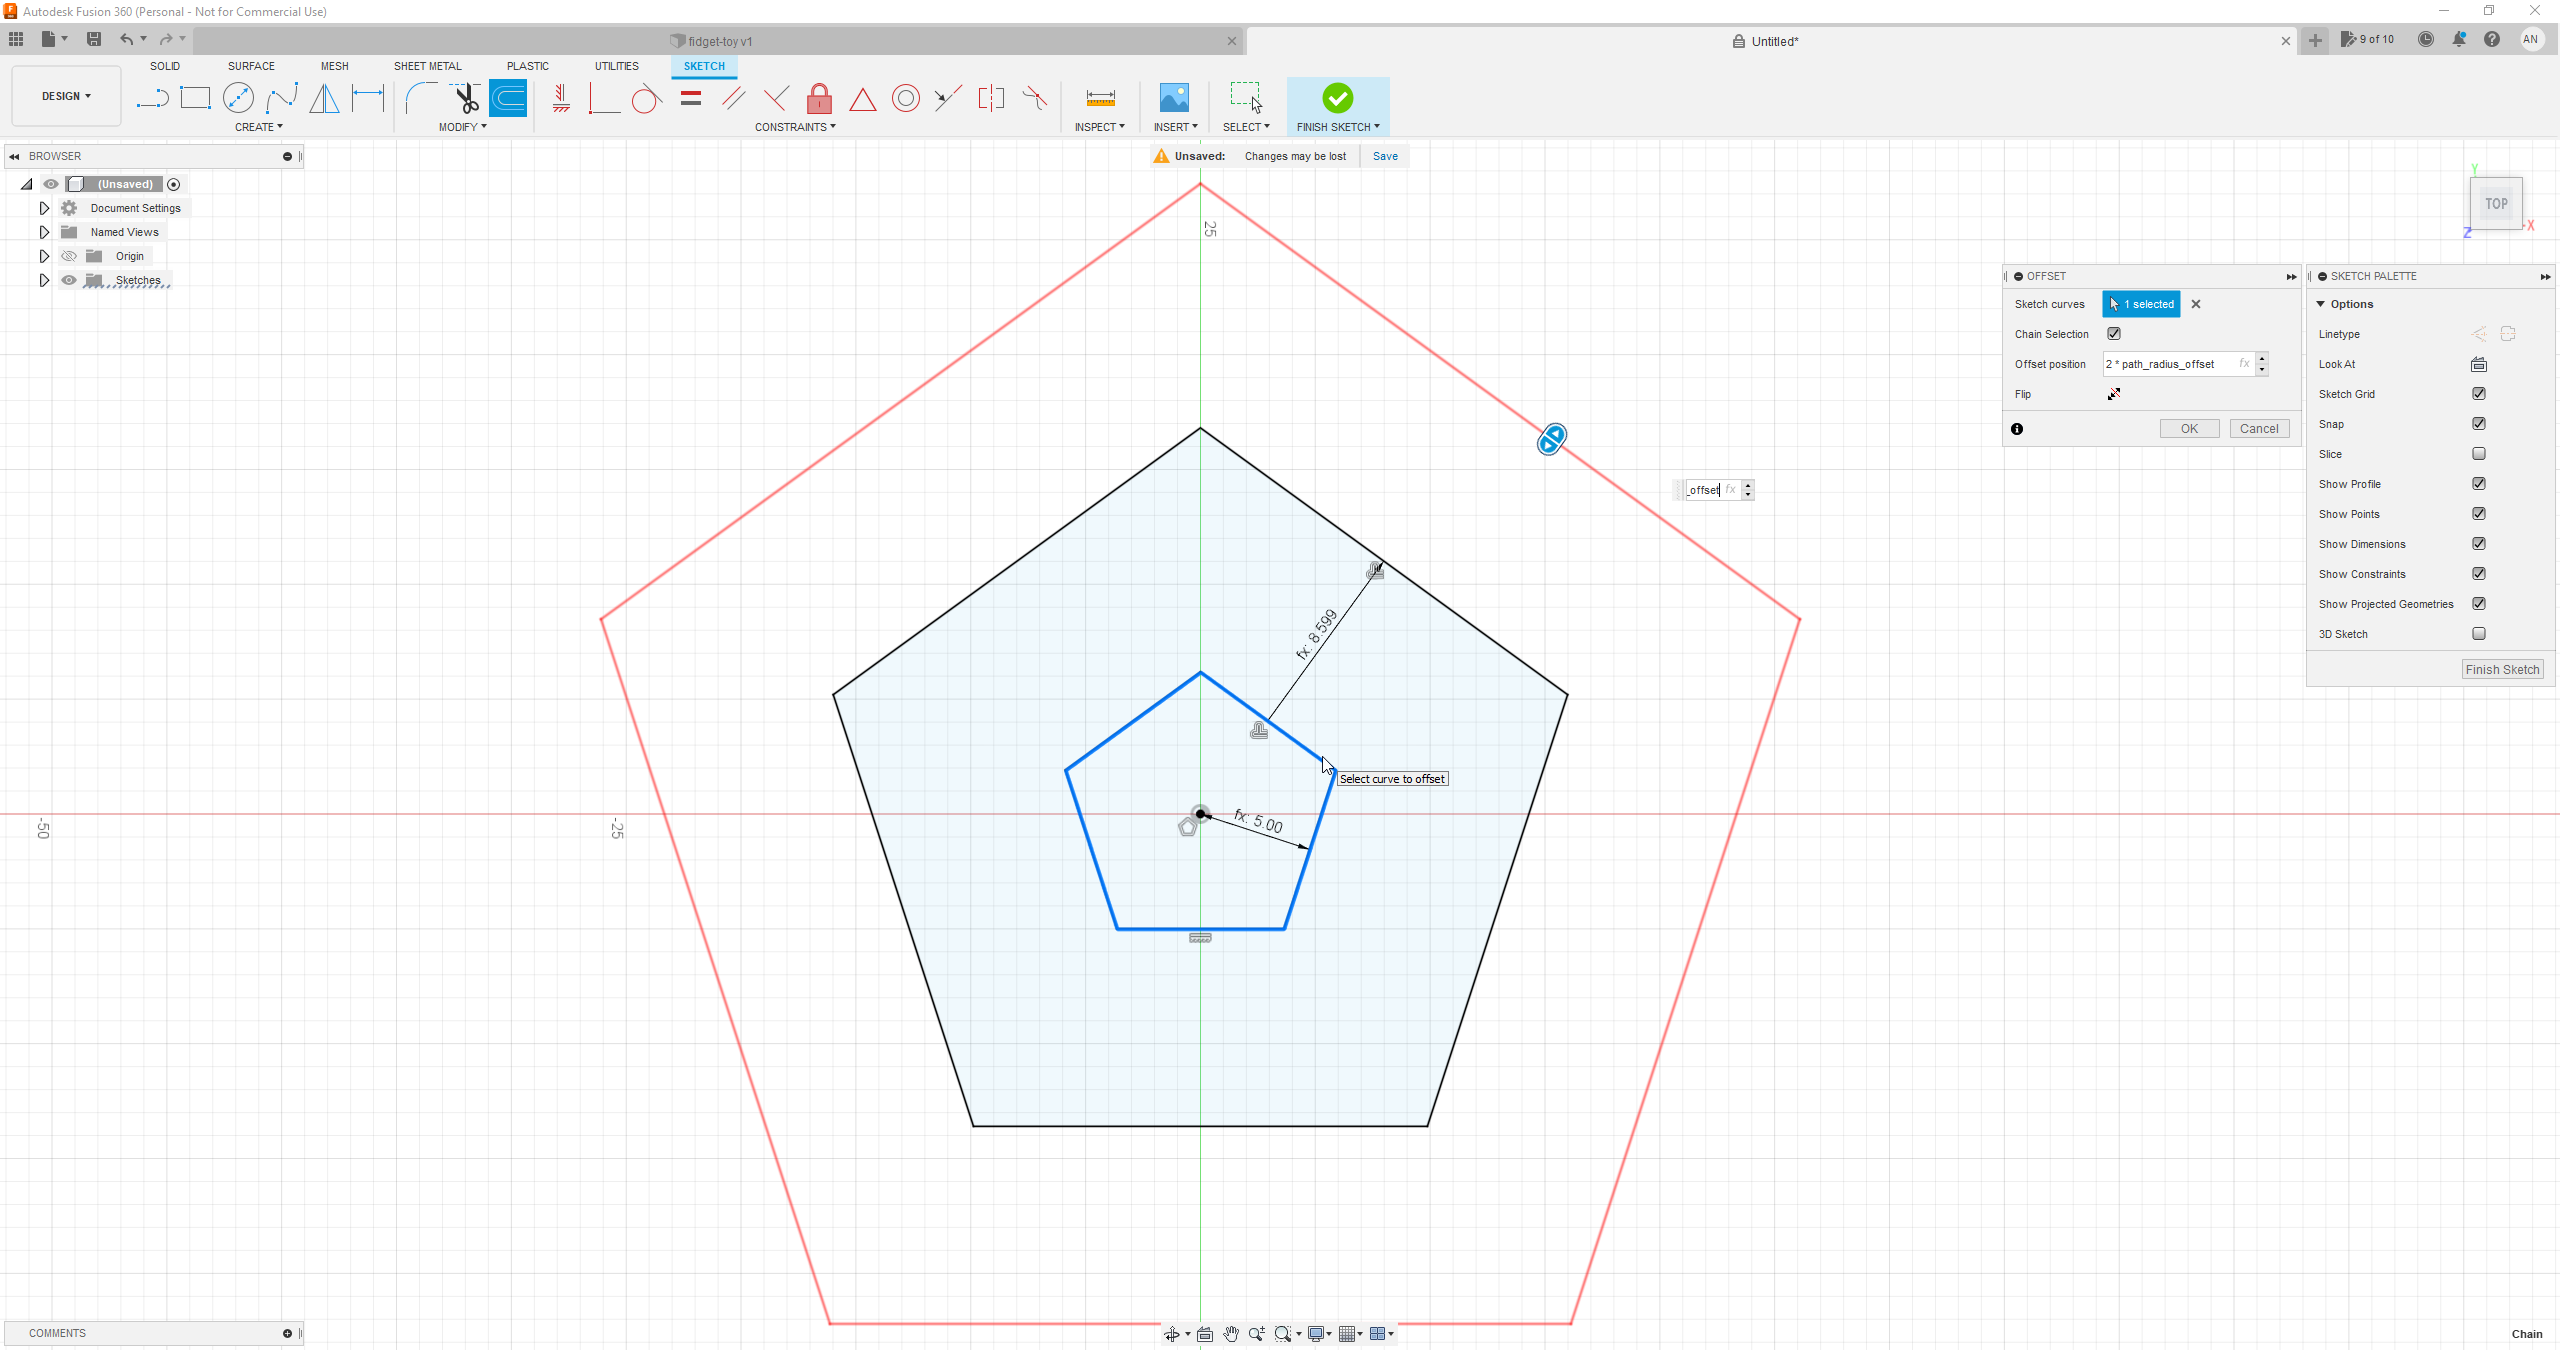This screenshot has width=2560, height=1350.
Task: Click the Flip offset direction icon
Action: 2113,393
